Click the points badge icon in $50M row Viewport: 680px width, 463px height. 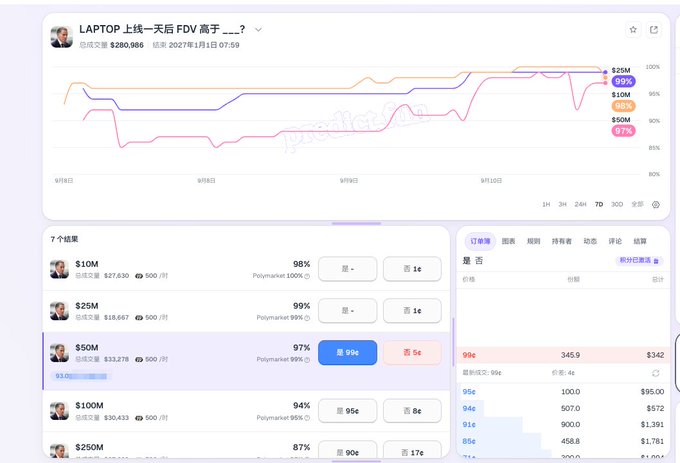tap(139, 359)
